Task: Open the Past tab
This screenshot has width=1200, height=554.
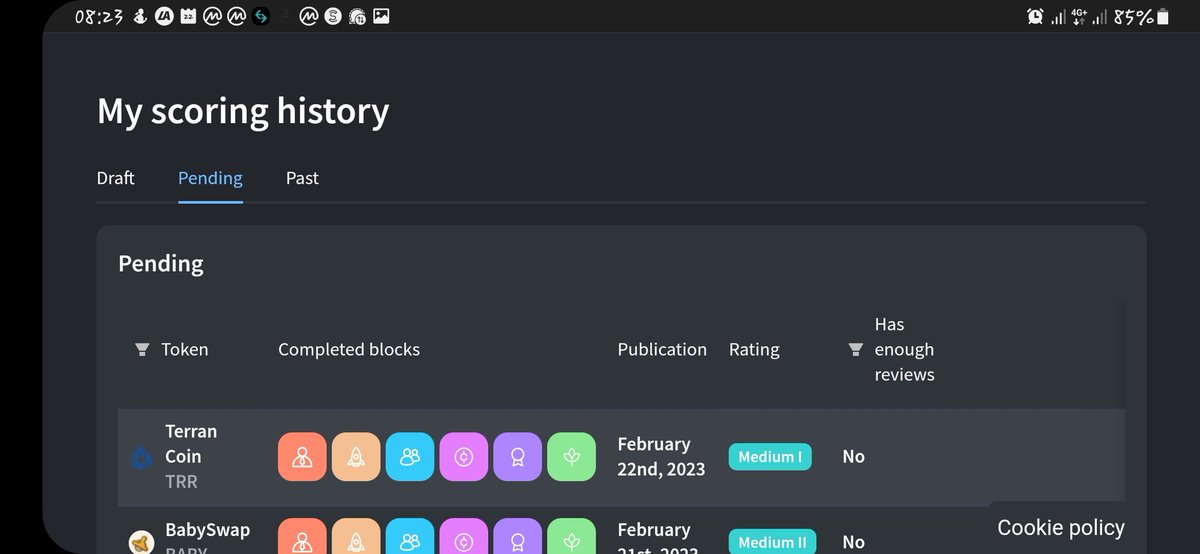Action: click(302, 178)
